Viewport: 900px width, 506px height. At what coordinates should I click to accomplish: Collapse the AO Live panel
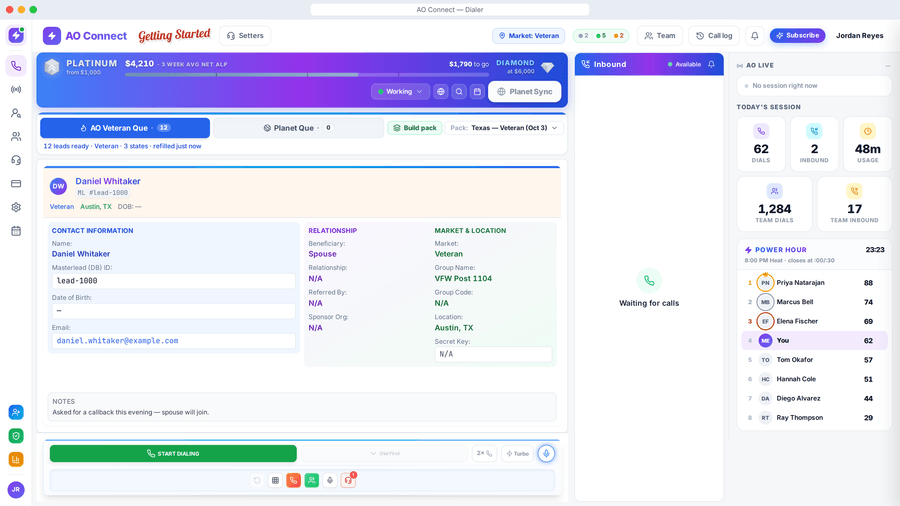click(x=887, y=65)
